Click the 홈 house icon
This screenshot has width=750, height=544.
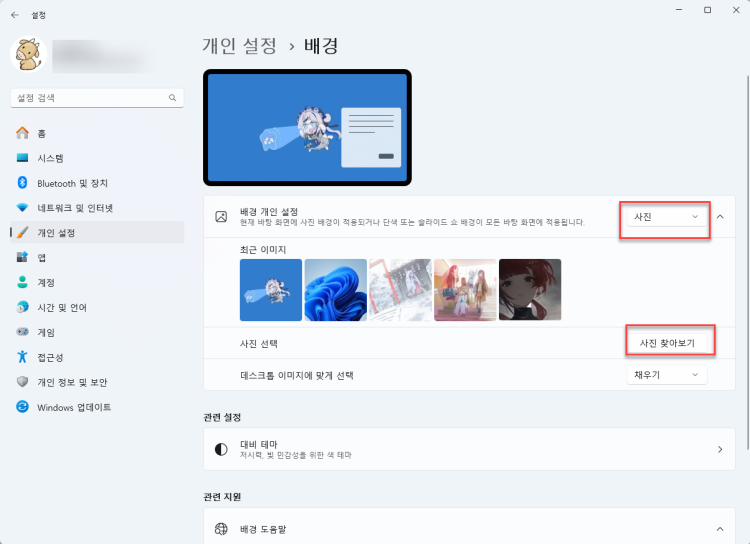point(22,133)
